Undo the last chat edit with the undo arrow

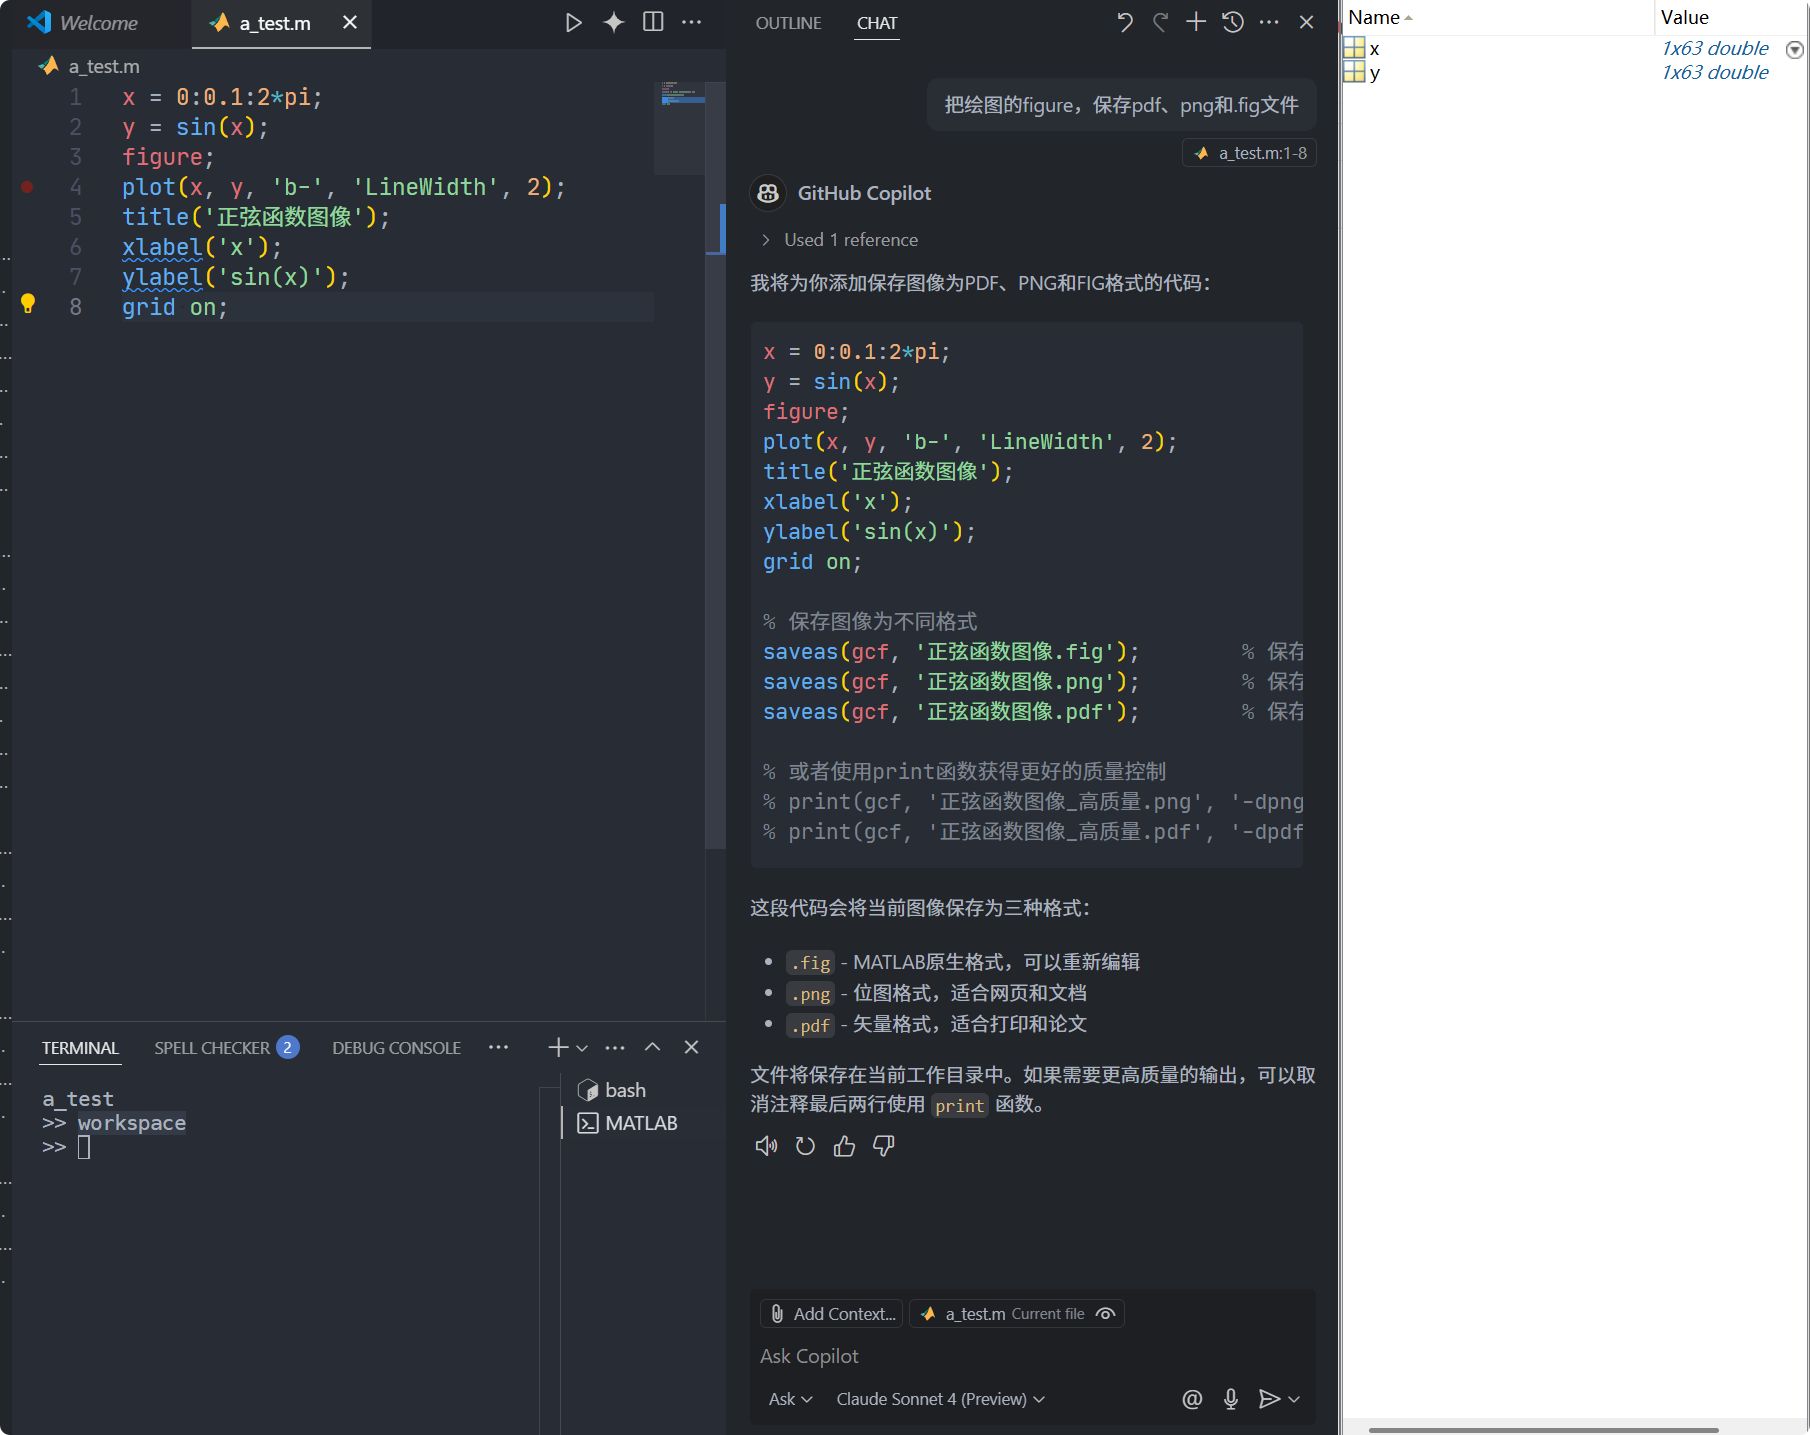point(1124,21)
